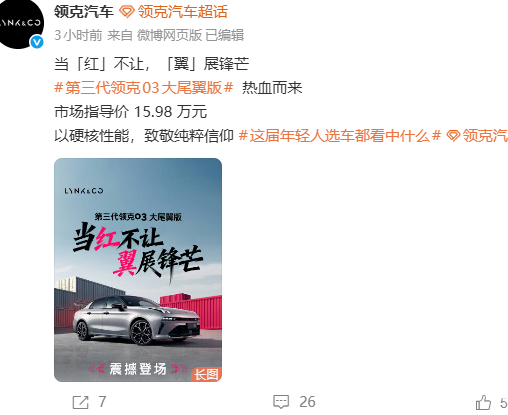508x415 pixels.
Task: Click the repost share icon
Action: tap(81, 402)
